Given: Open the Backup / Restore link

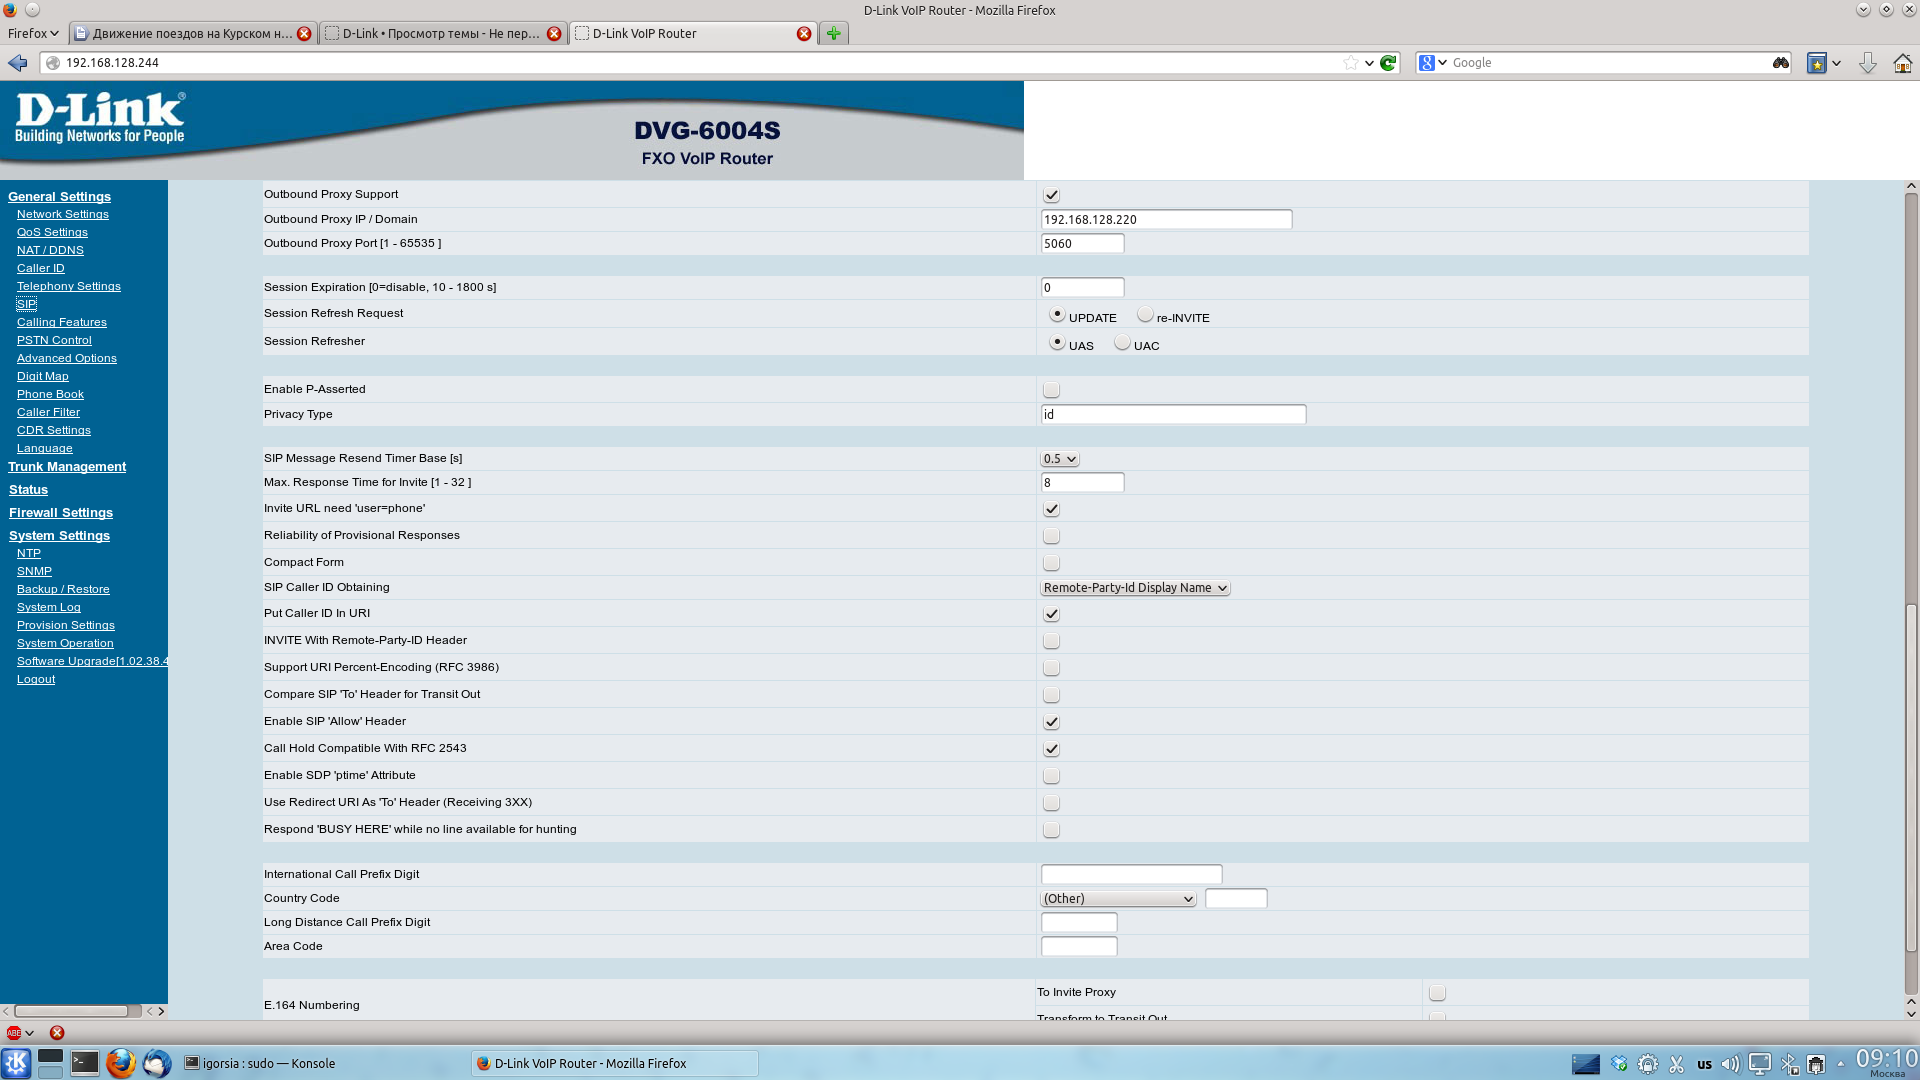Looking at the screenshot, I should (x=63, y=589).
